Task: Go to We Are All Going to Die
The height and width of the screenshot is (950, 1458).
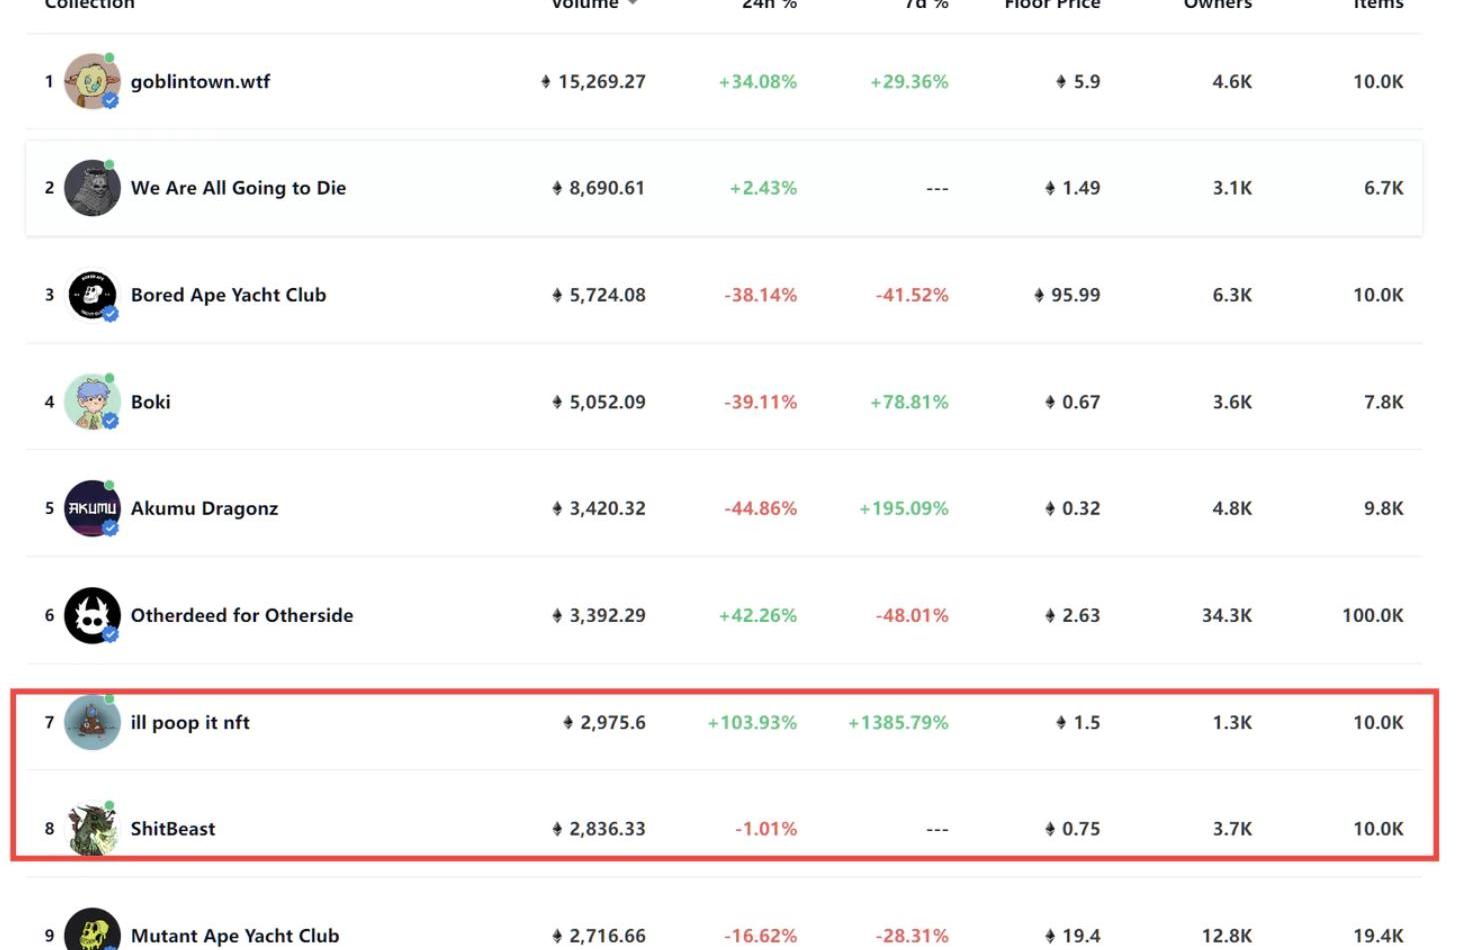Action: (x=238, y=188)
